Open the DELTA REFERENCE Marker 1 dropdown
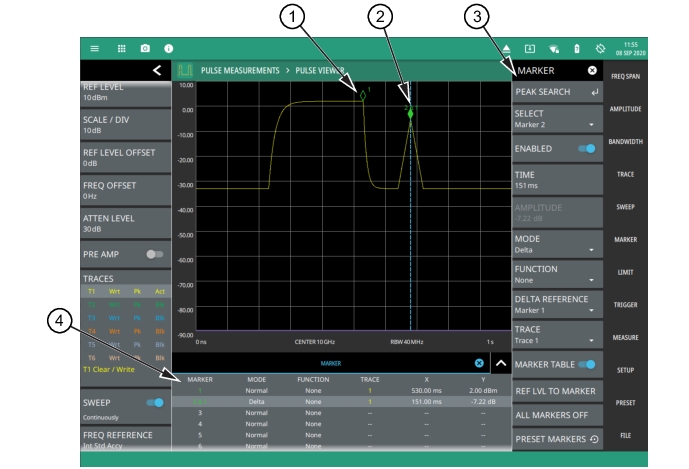 pyautogui.click(x=557, y=305)
